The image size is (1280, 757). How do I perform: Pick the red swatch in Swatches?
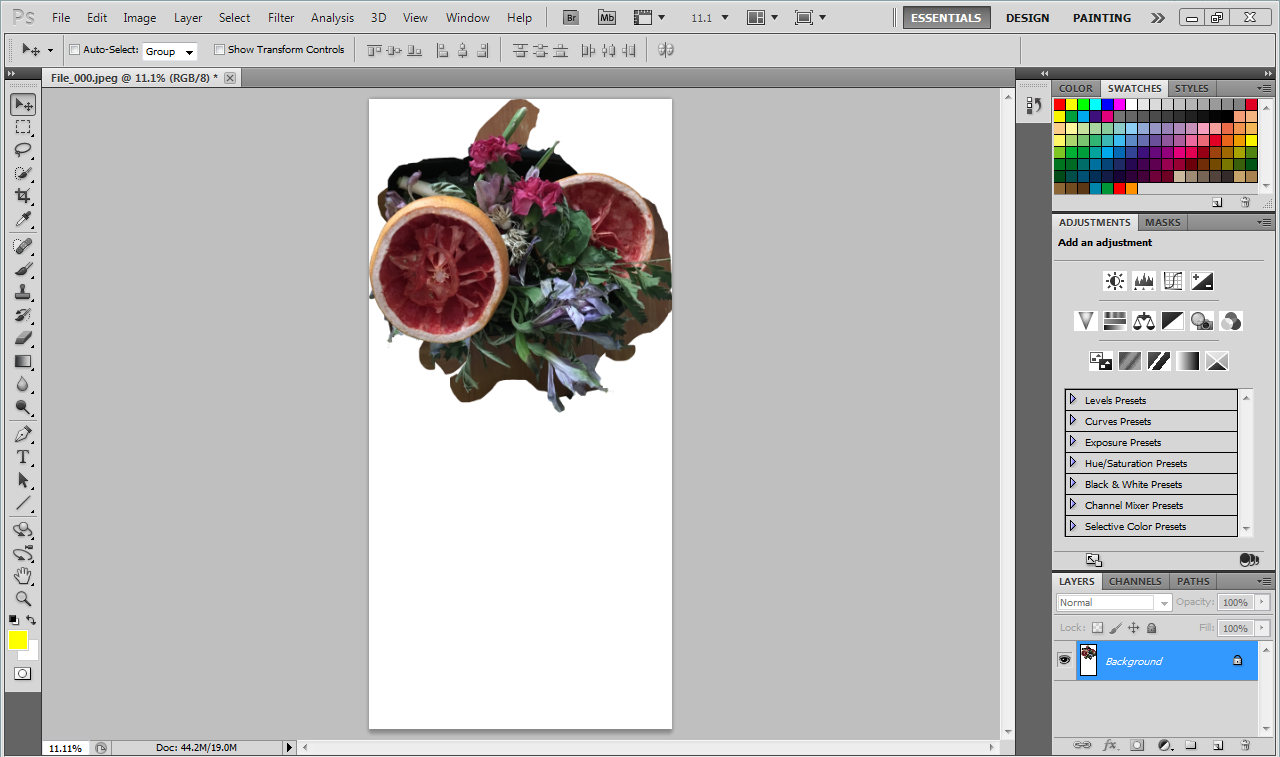tap(1060, 105)
